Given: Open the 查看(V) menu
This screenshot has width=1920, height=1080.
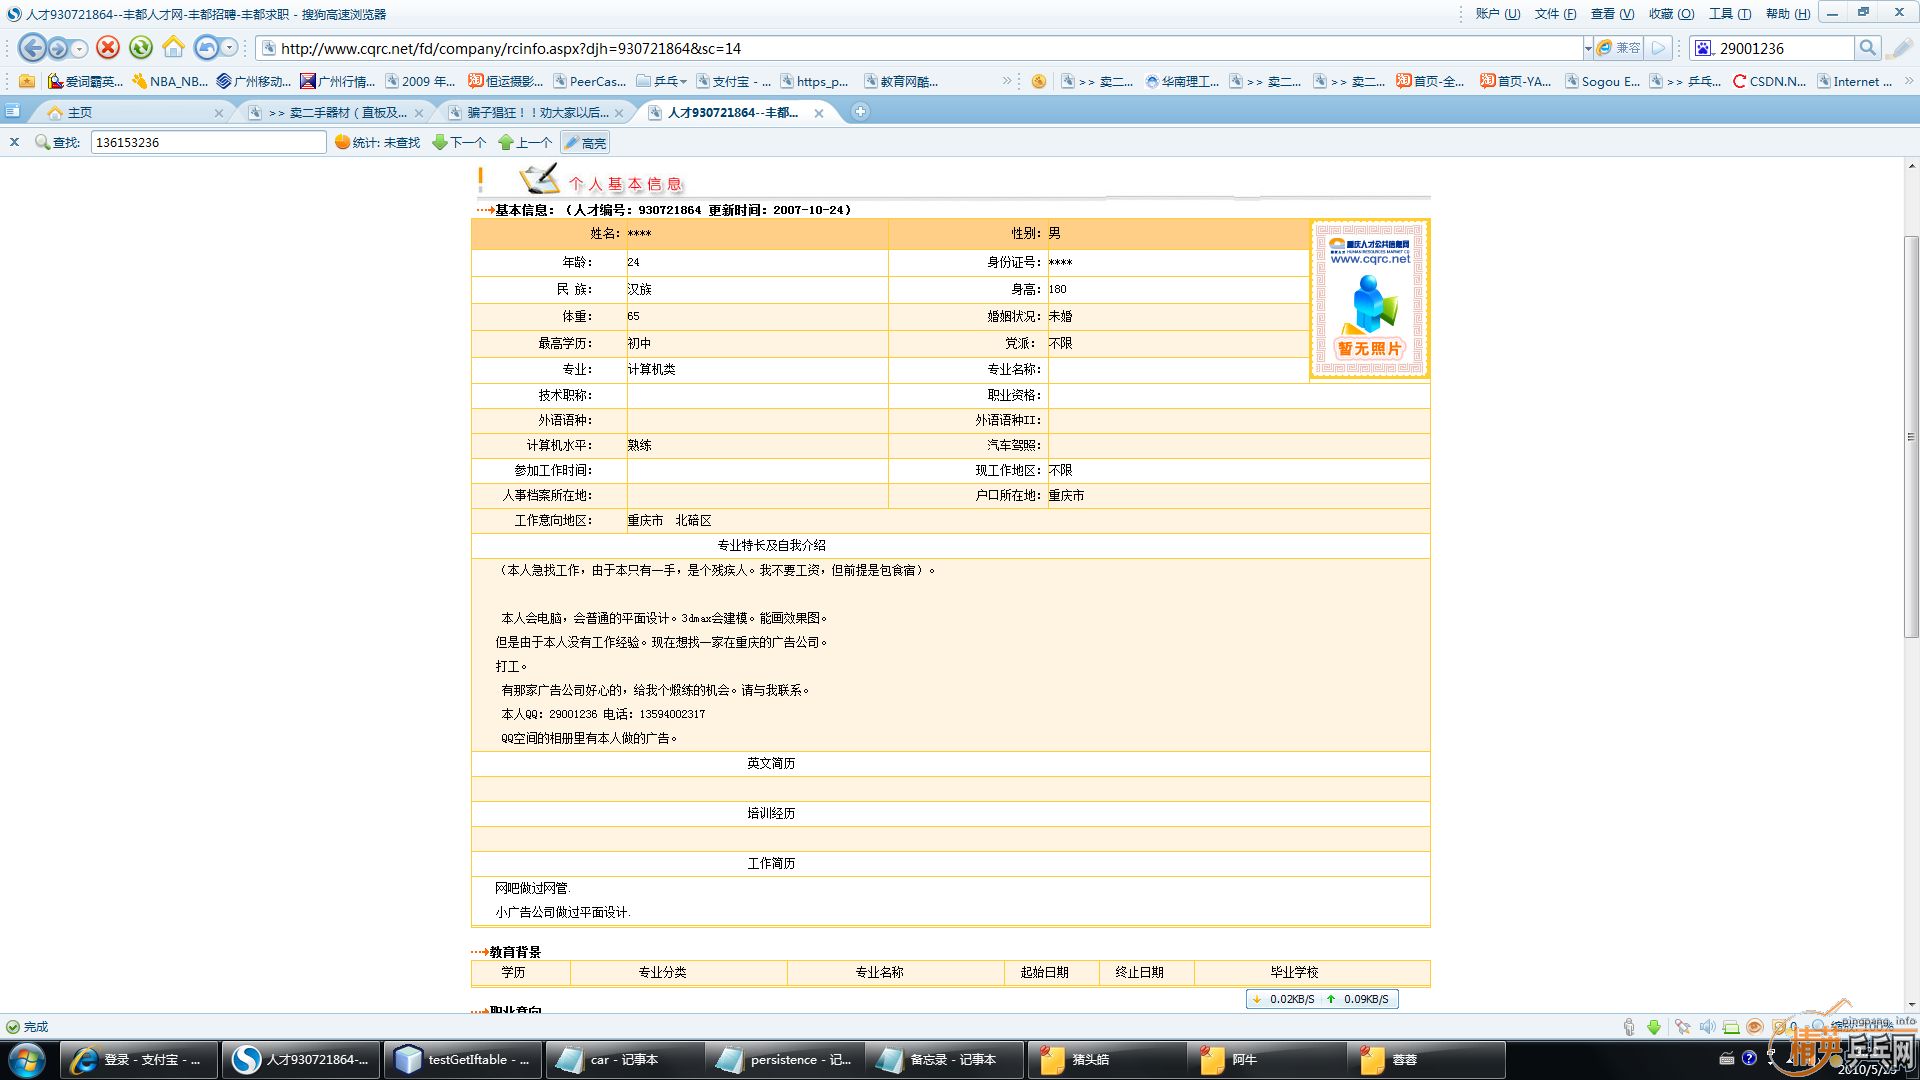Looking at the screenshot, I should pos(1612,14).
